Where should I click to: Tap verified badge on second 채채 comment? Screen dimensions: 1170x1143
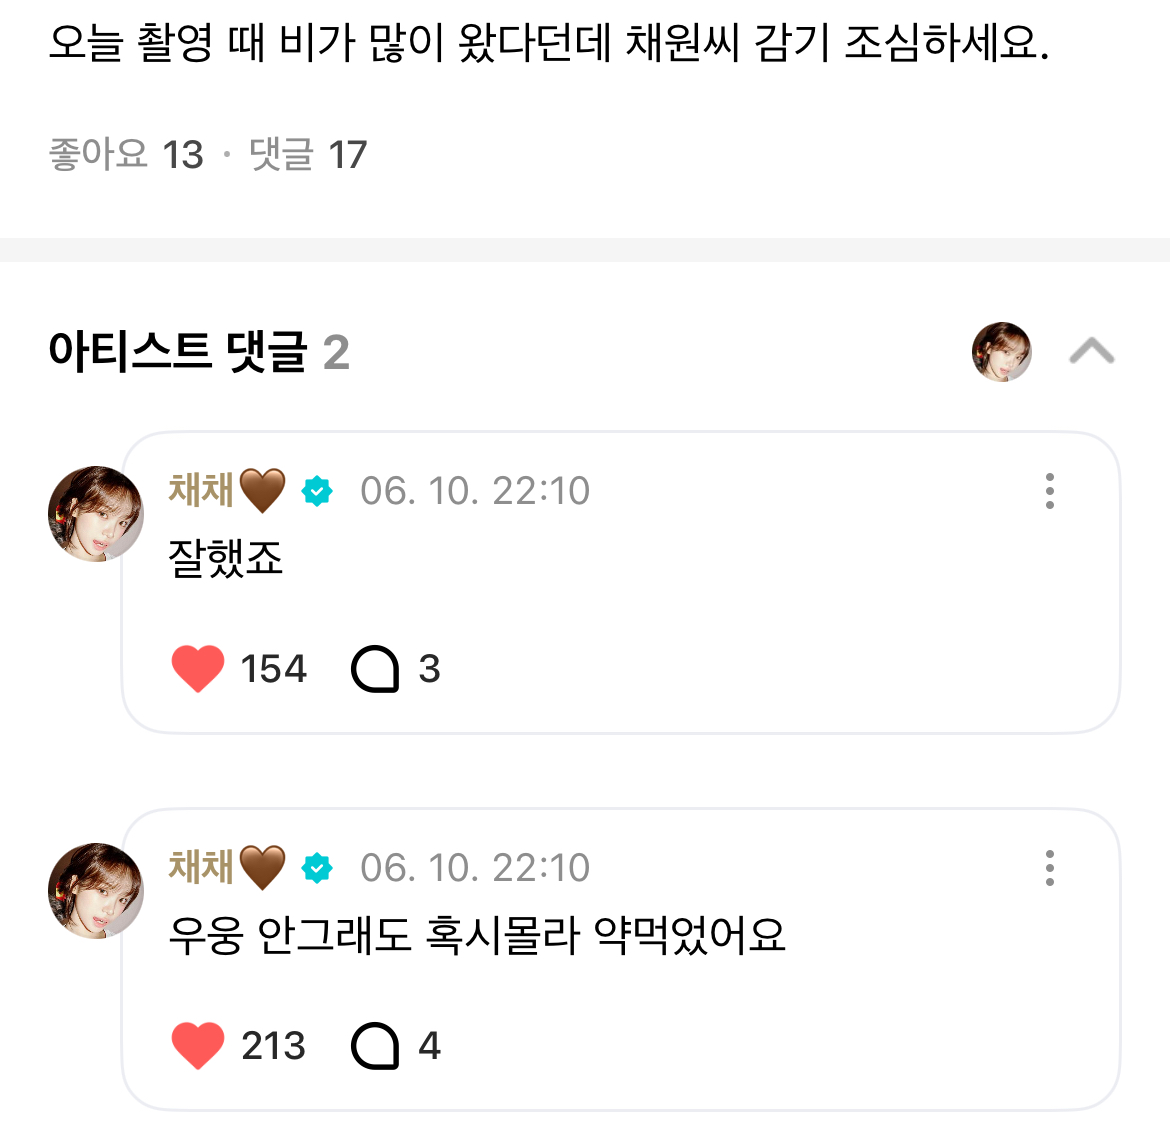[317, 868]
